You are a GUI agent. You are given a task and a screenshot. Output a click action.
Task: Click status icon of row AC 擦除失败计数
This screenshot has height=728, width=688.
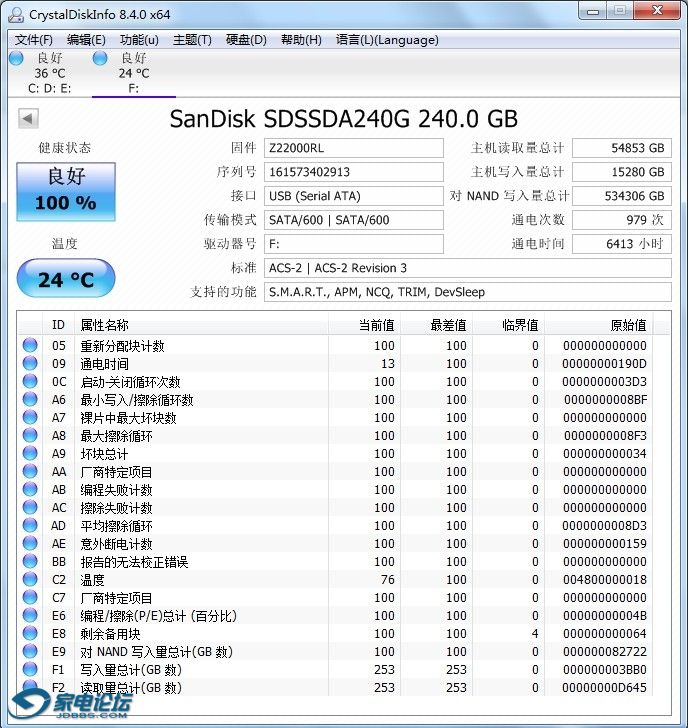coord(30,507)
